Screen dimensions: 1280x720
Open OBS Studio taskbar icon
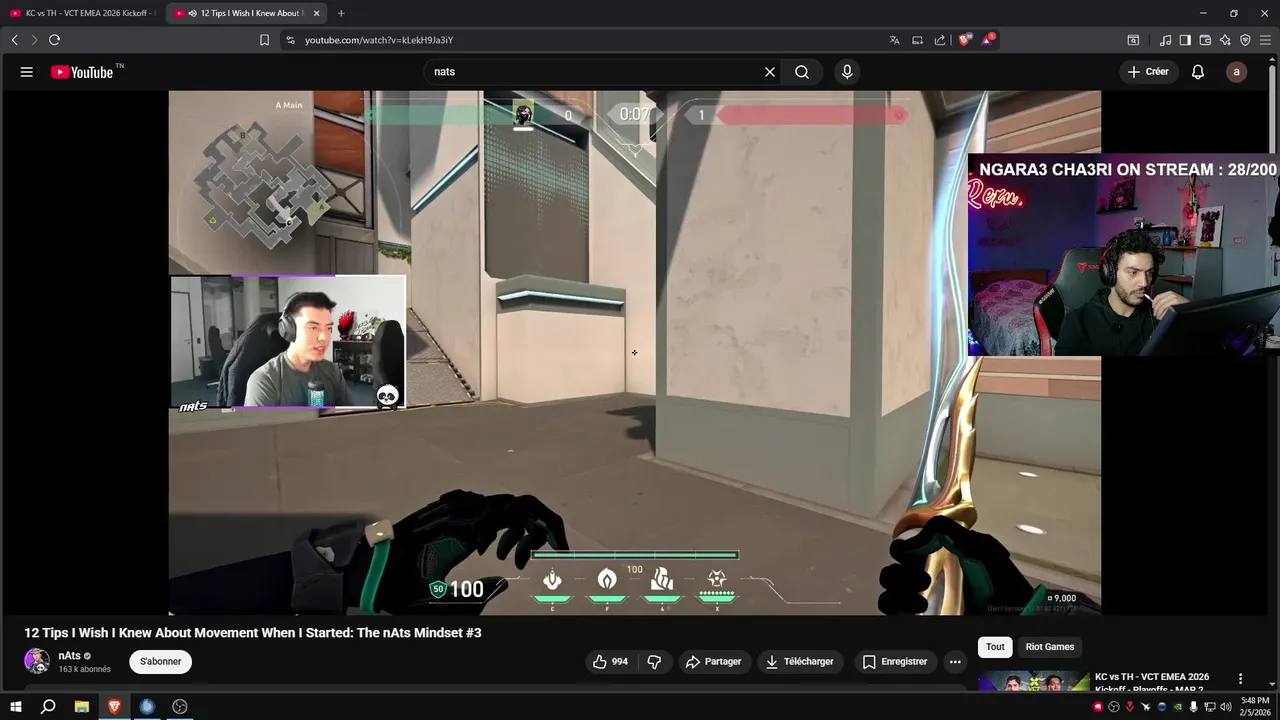tap(180, 706)
